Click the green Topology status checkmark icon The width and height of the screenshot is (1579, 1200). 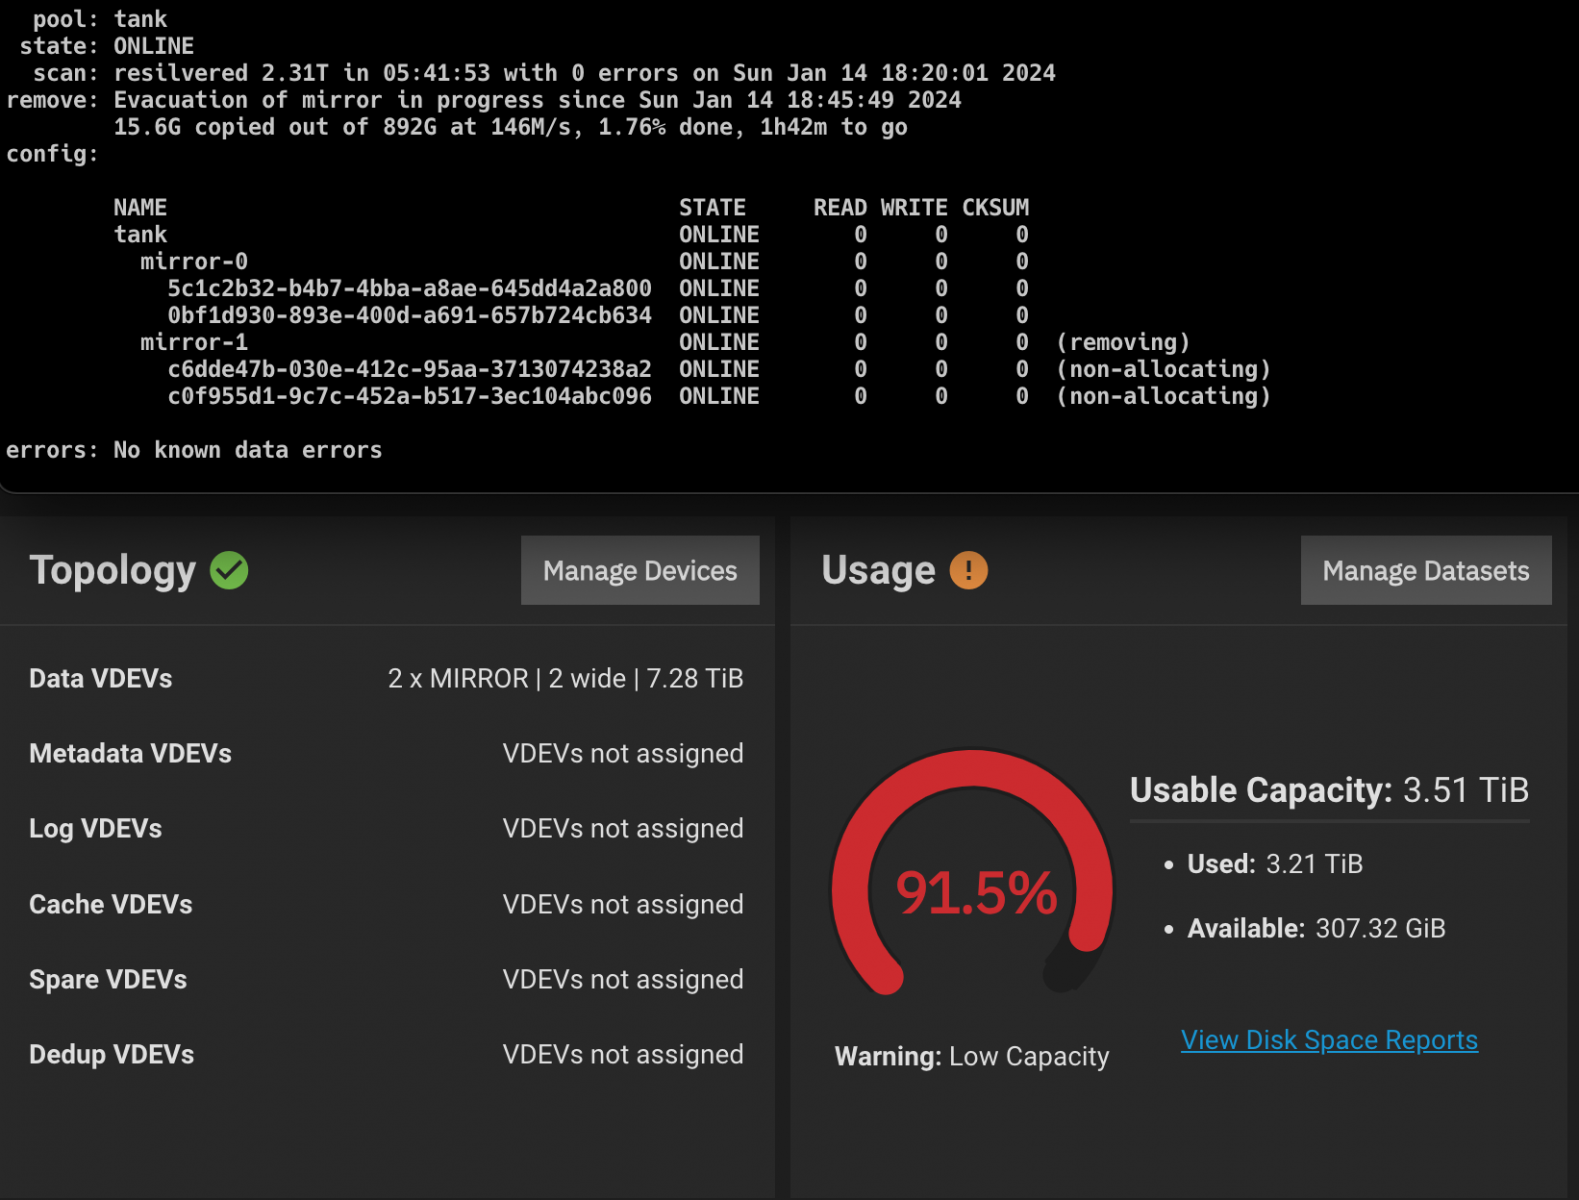click(229, 571)
